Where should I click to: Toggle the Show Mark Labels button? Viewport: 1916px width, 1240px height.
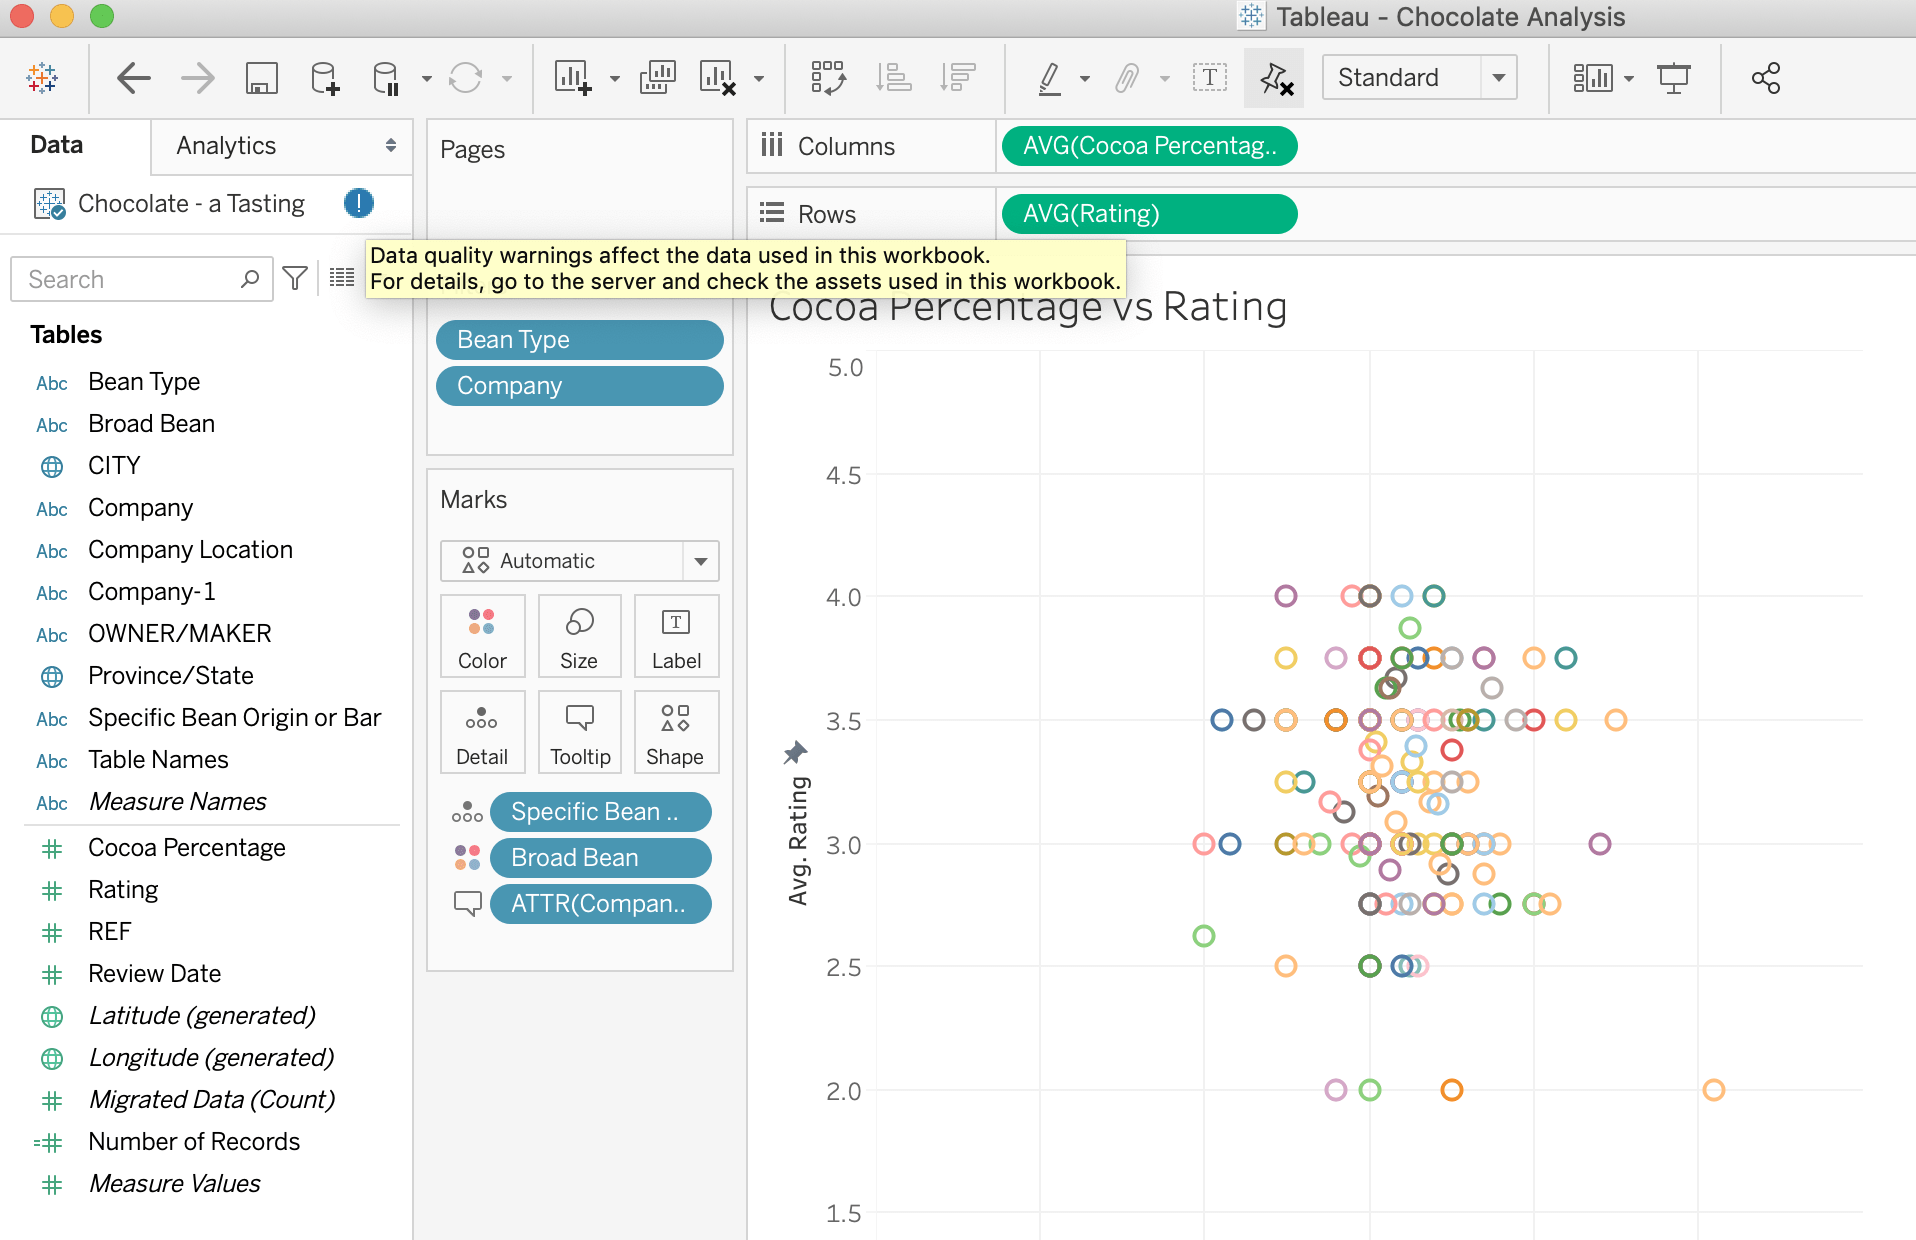(1209, 78)
